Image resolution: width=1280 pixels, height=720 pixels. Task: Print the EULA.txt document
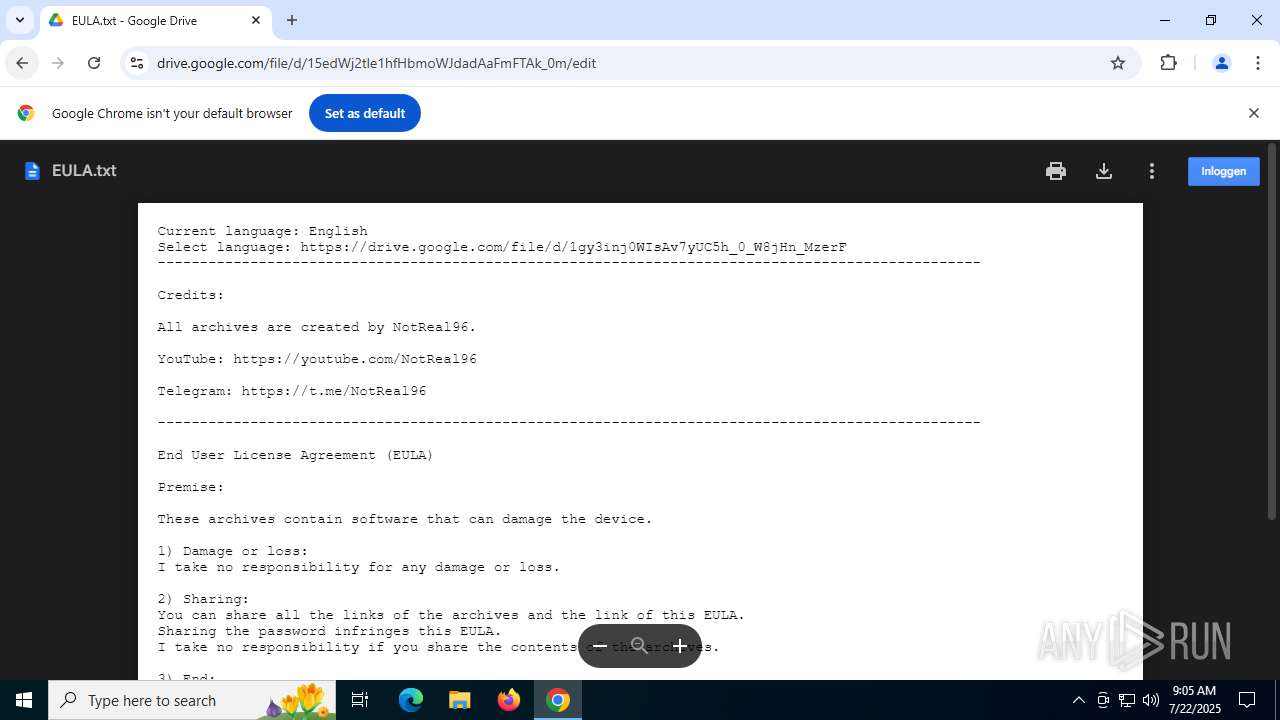point(1056,171)
